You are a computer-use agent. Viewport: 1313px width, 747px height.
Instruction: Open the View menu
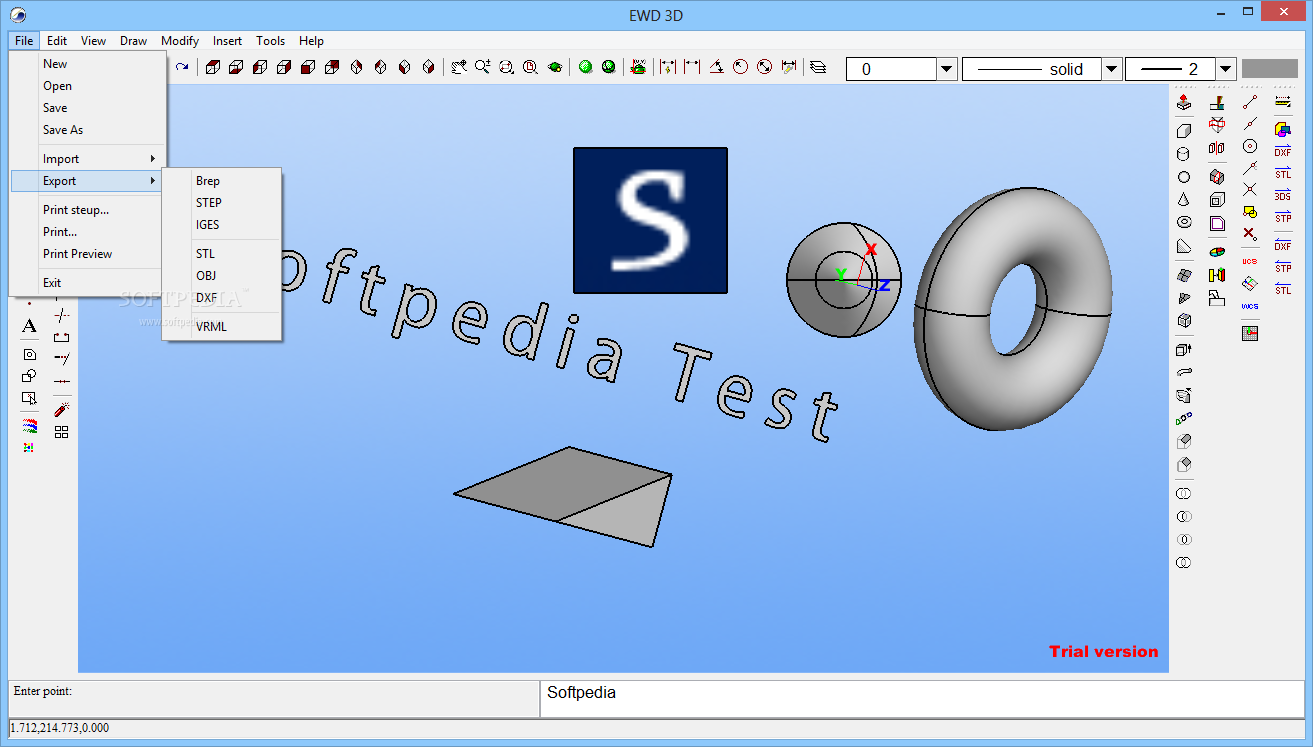[94, 41]
